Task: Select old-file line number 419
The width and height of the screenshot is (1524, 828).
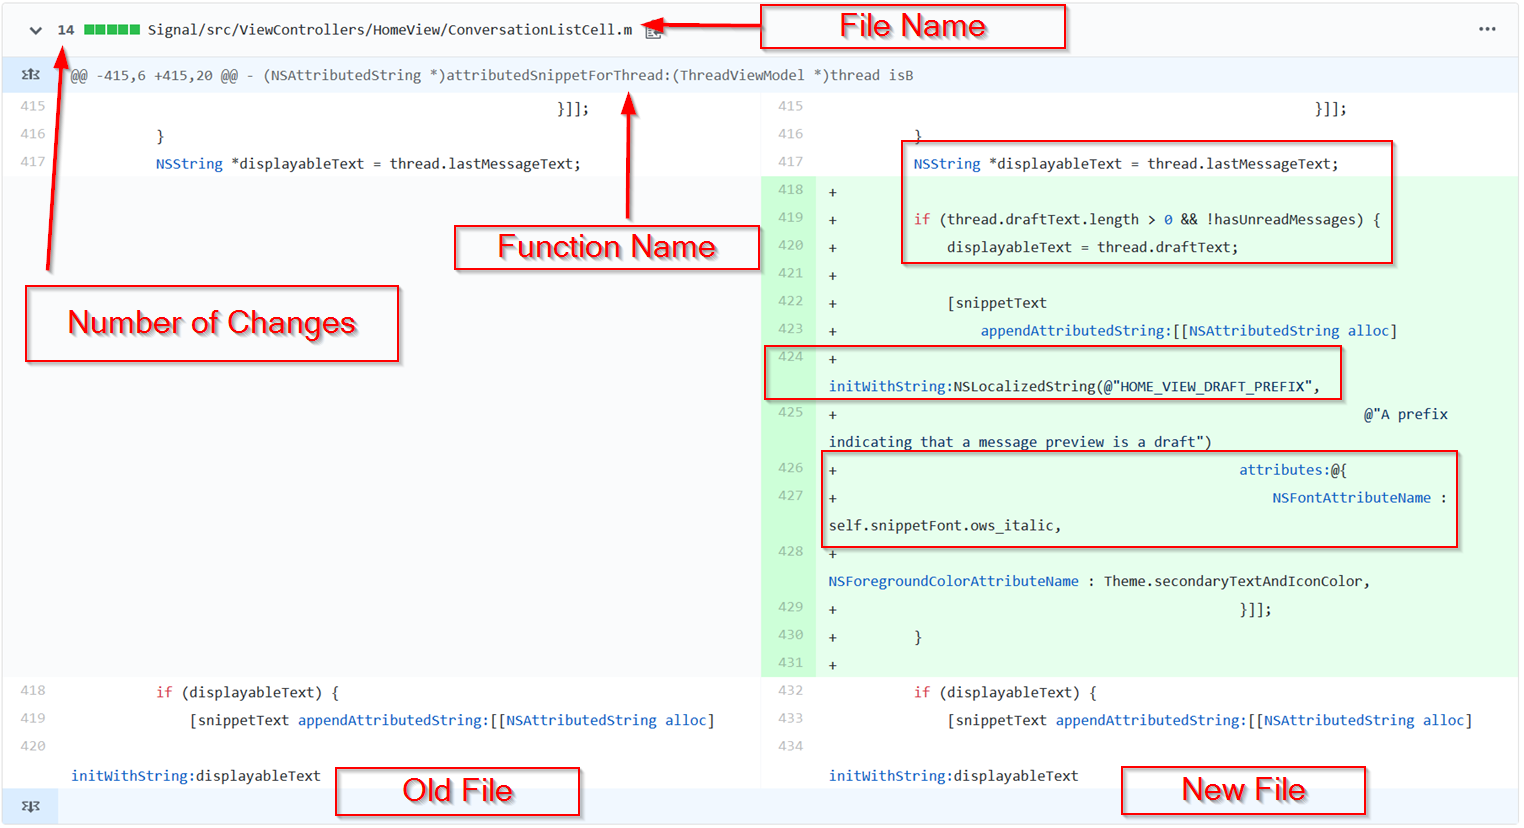Action: (33, 719)
